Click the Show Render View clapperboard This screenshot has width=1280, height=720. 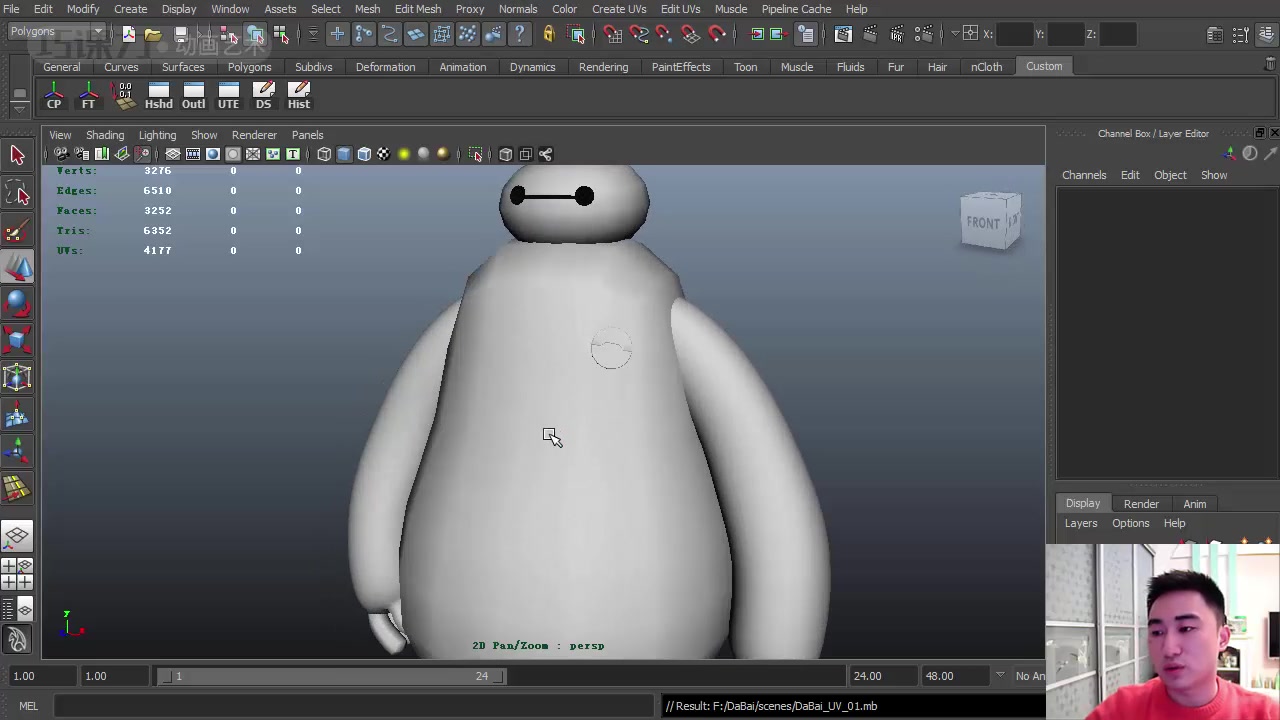tap(843, 35)
